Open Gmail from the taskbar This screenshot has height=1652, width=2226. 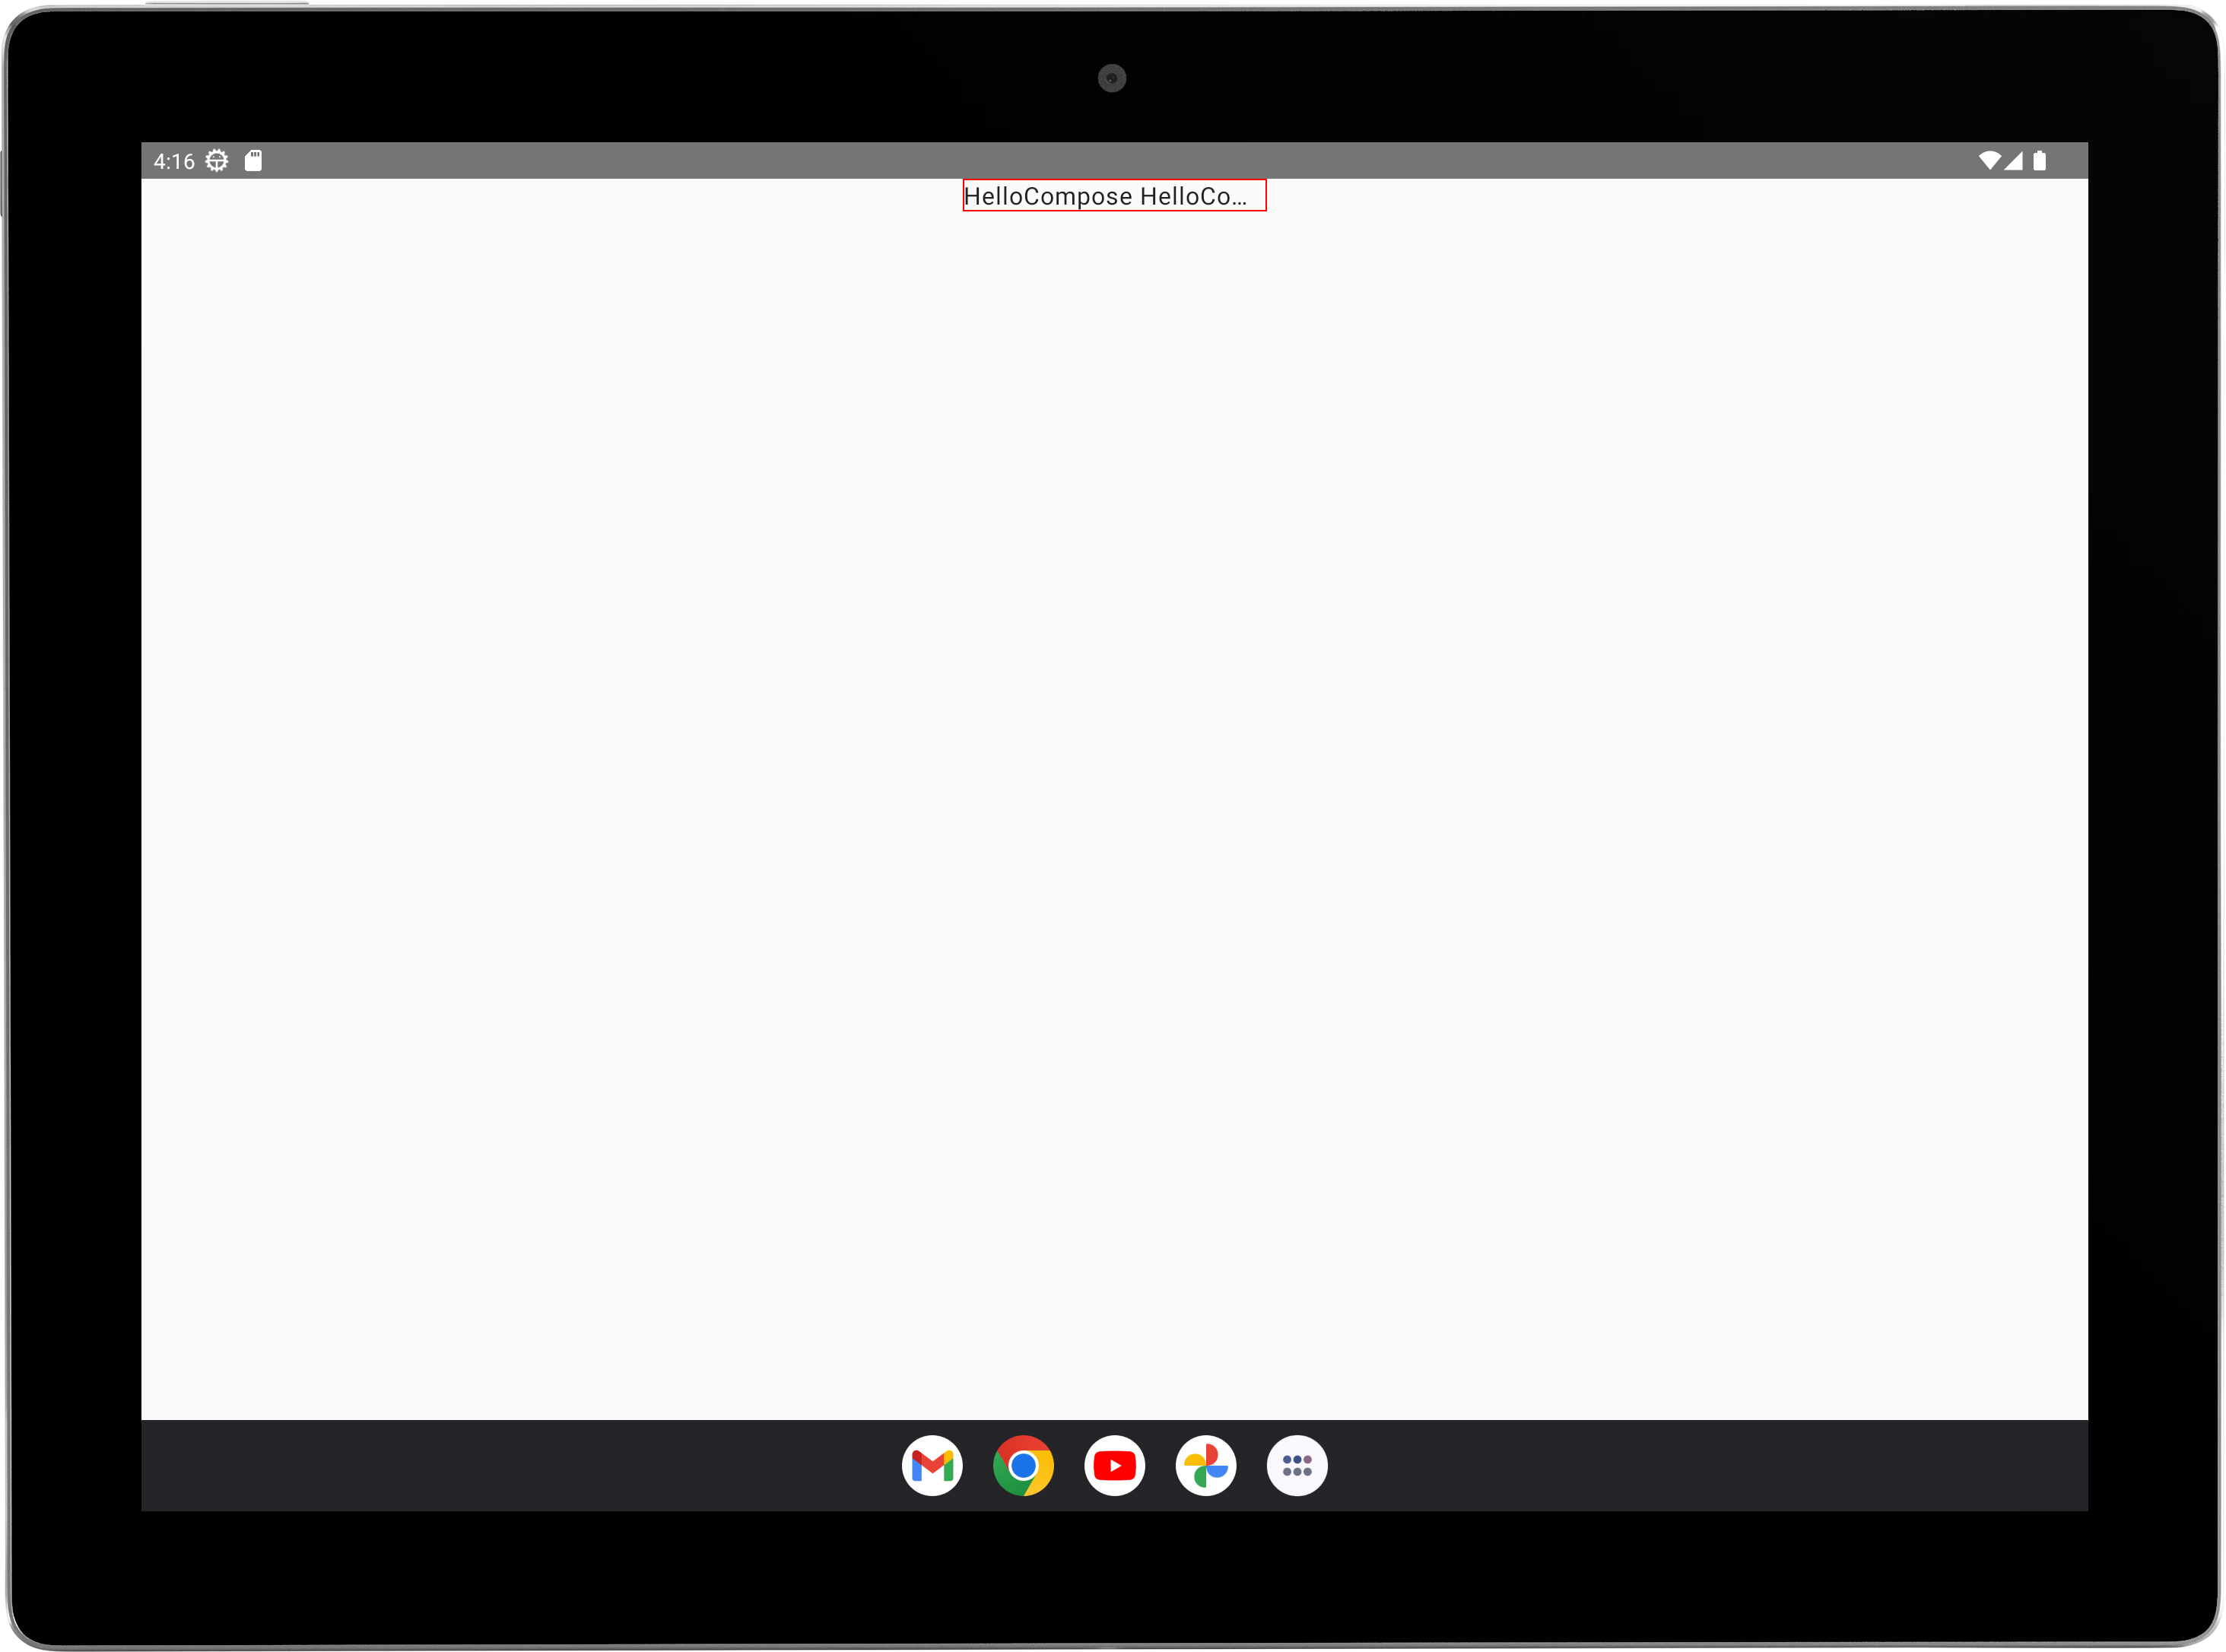point(931,1466)
